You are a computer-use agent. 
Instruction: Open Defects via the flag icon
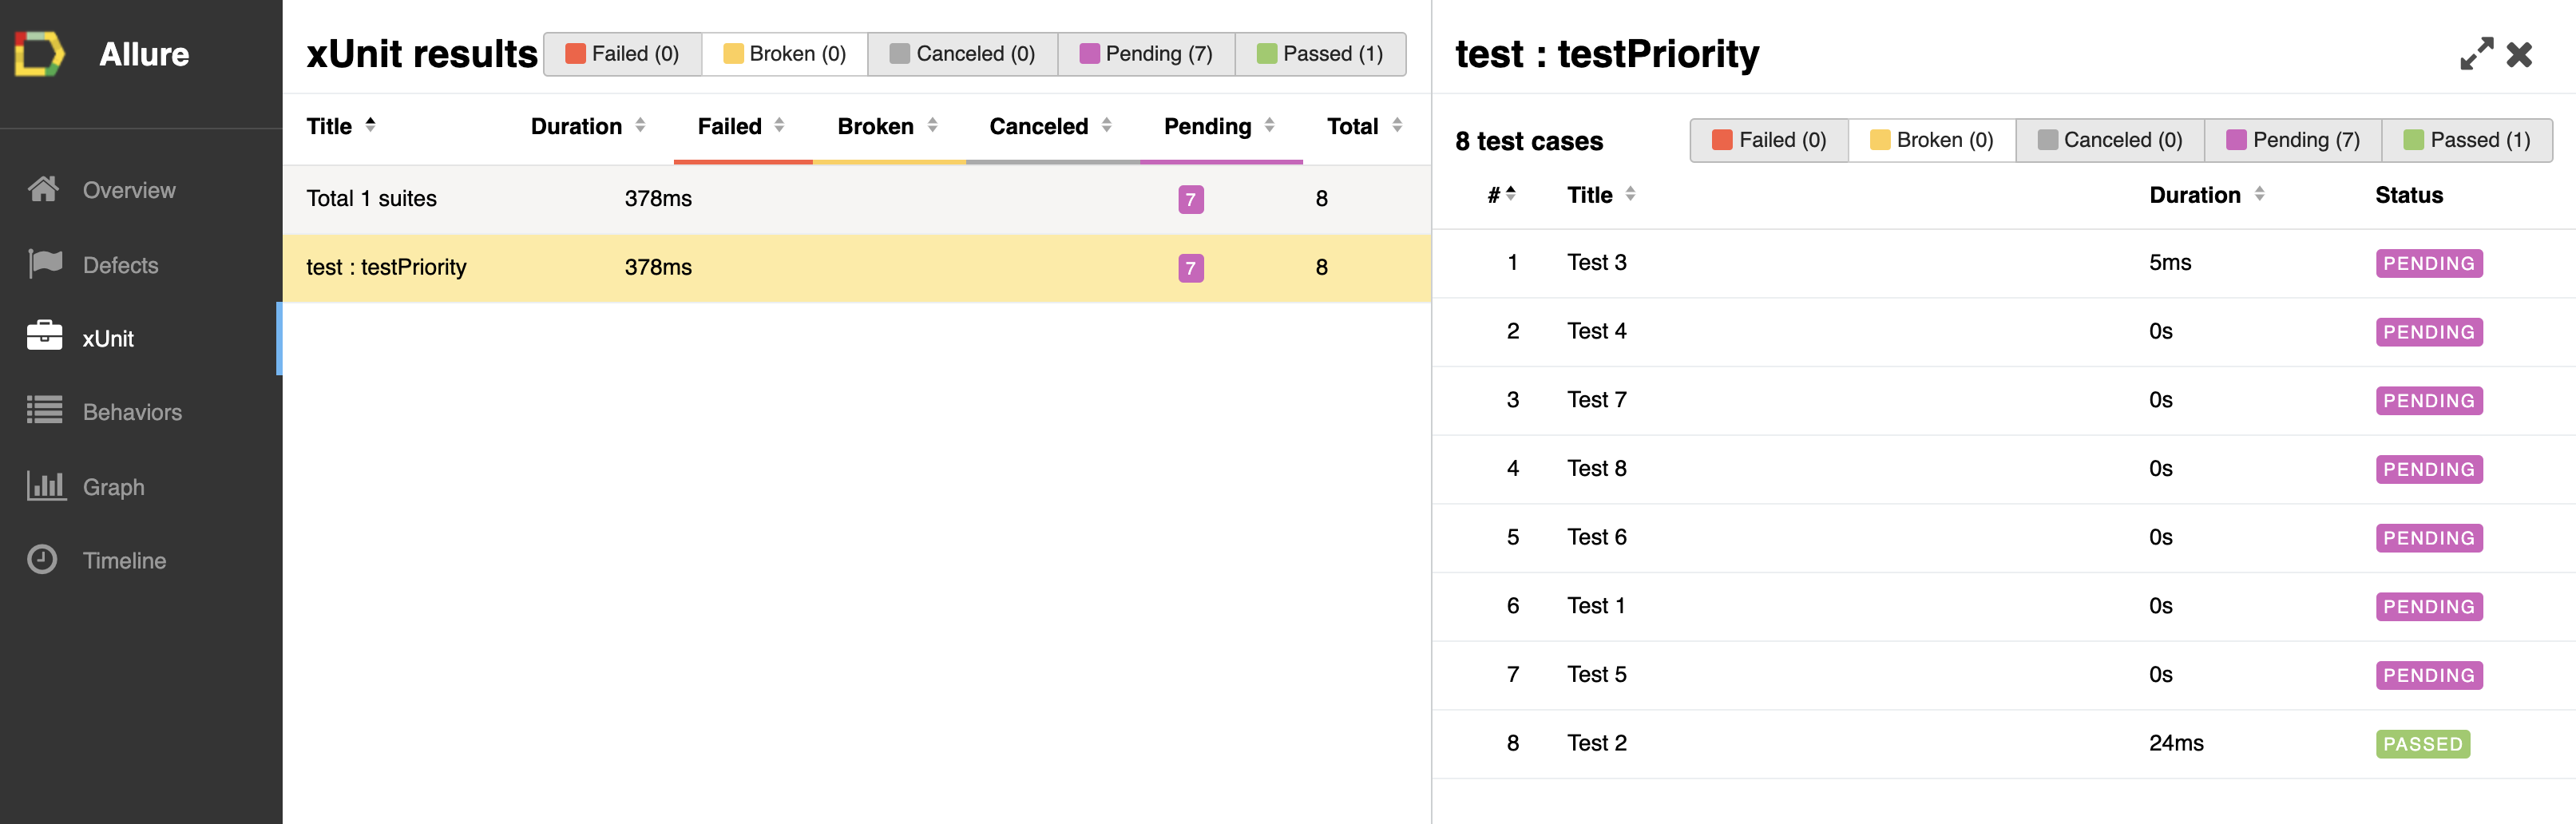pyautogui.click(x=45, y=264)
